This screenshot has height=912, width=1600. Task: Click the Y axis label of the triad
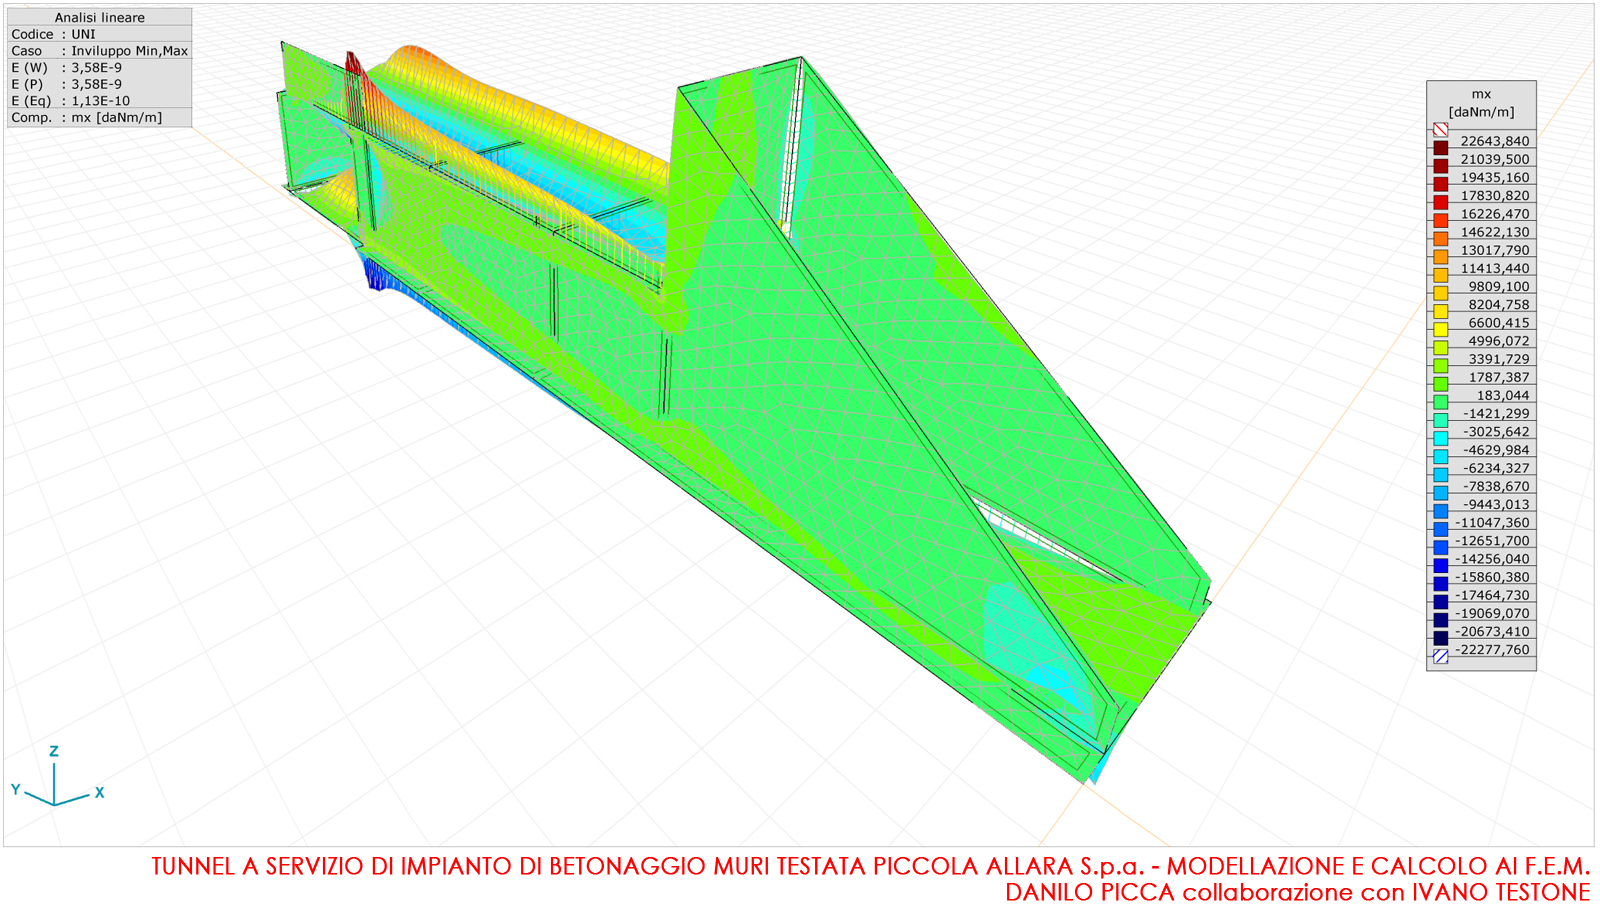[x=16, y=789]
